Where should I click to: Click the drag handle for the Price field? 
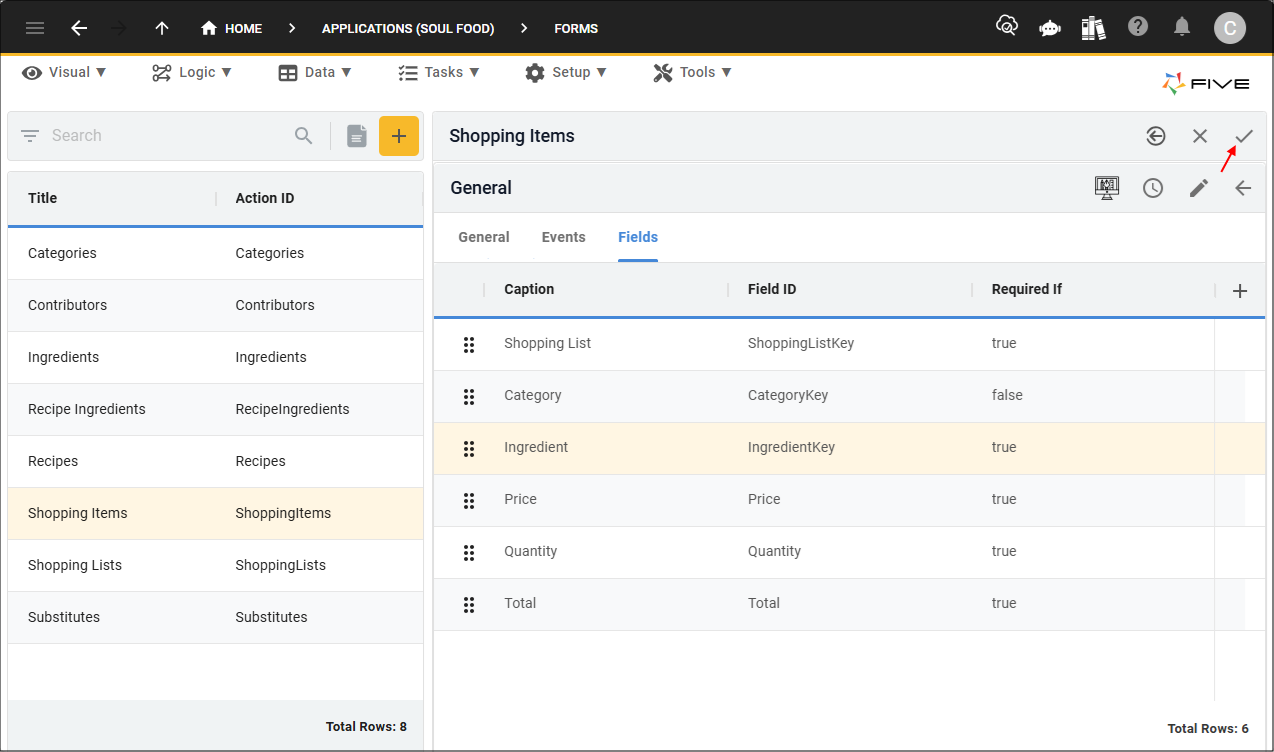click(468, 500)
